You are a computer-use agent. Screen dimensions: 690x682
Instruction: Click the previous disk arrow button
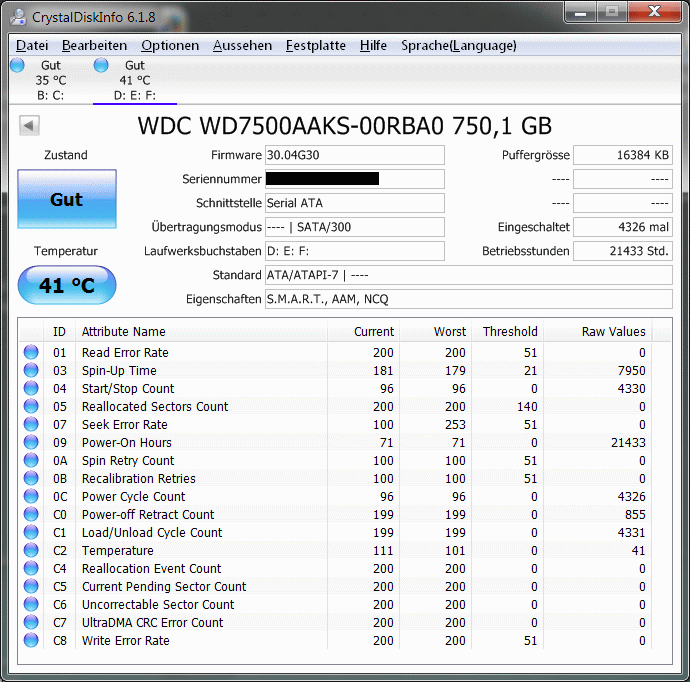pos(29,126)
